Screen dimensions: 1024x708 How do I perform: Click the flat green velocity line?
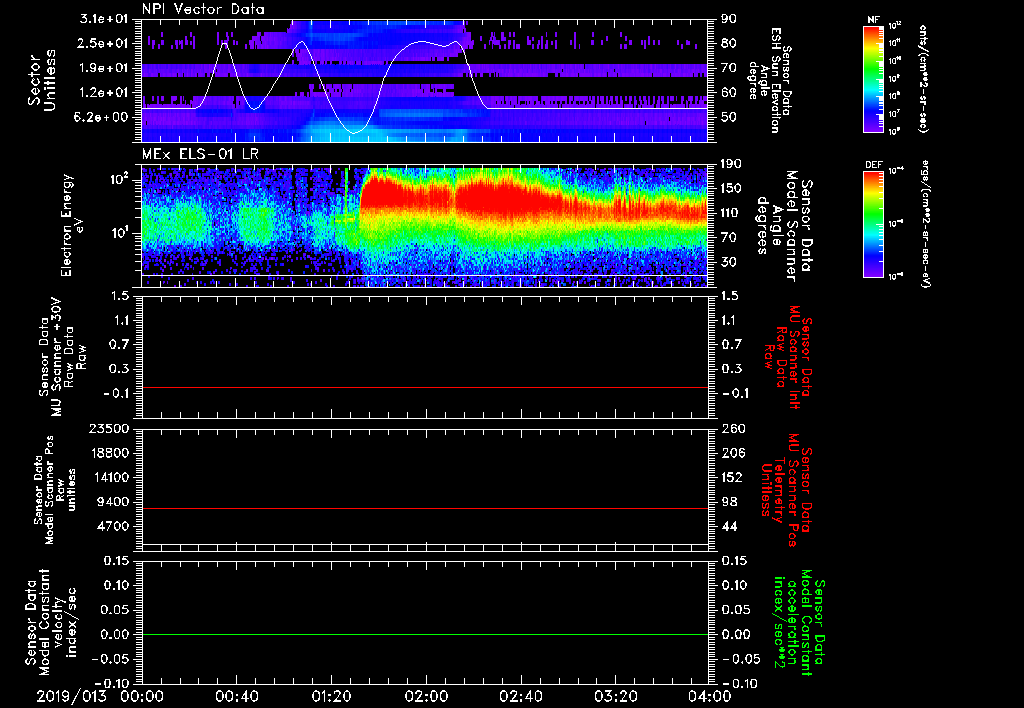pos(425,634)
